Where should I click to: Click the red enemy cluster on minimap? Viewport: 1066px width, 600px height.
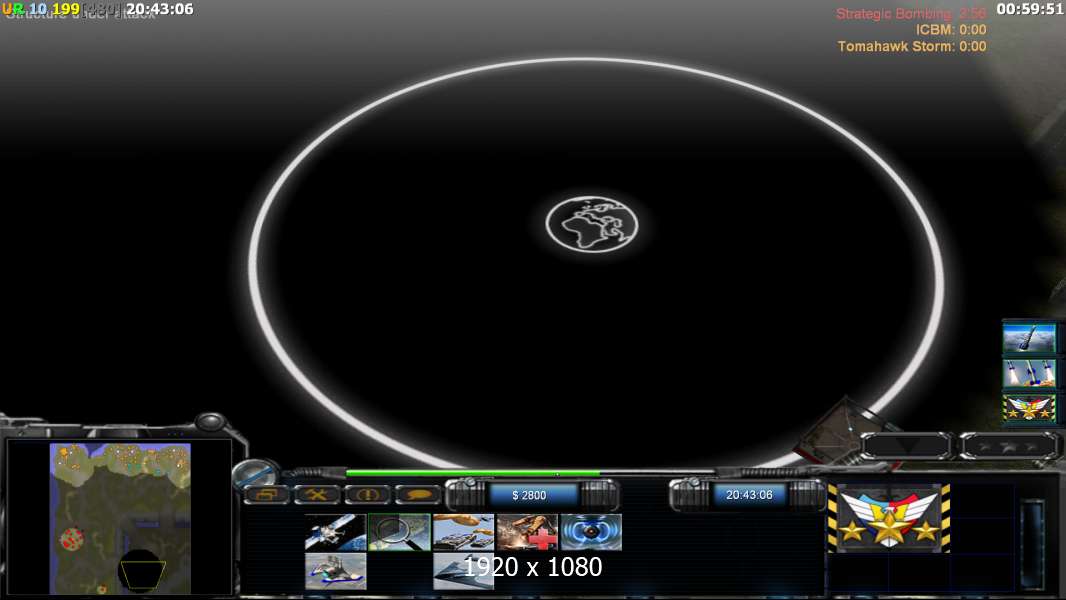[x=71, y=540]
